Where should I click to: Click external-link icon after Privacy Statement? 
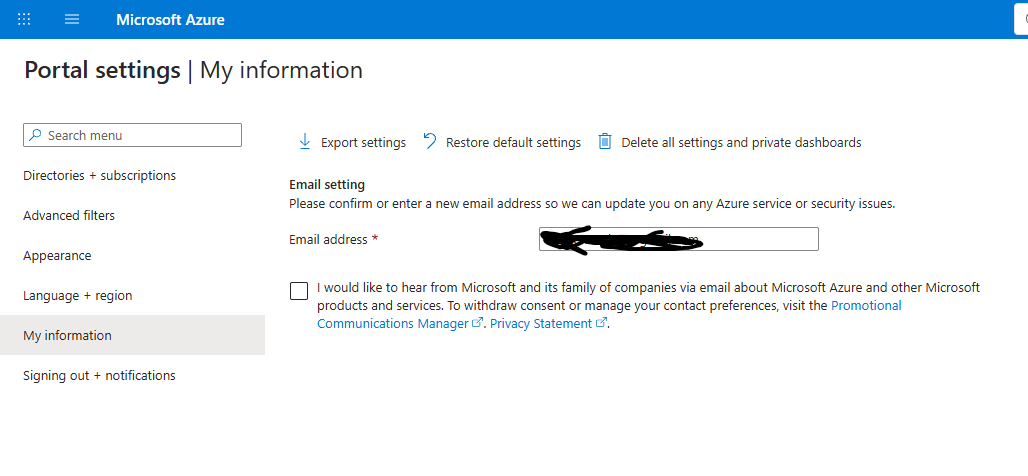click(x=601, y=323)
